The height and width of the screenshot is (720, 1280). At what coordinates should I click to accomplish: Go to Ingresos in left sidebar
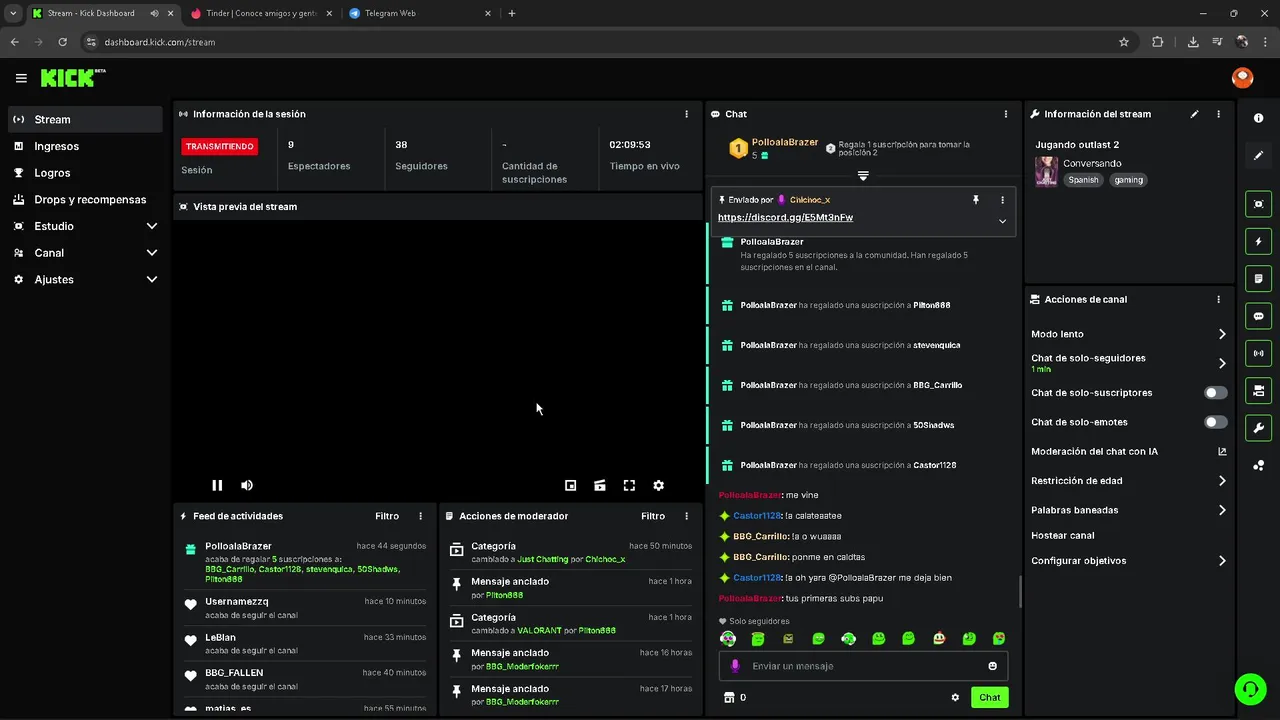(x=85, y=146)
